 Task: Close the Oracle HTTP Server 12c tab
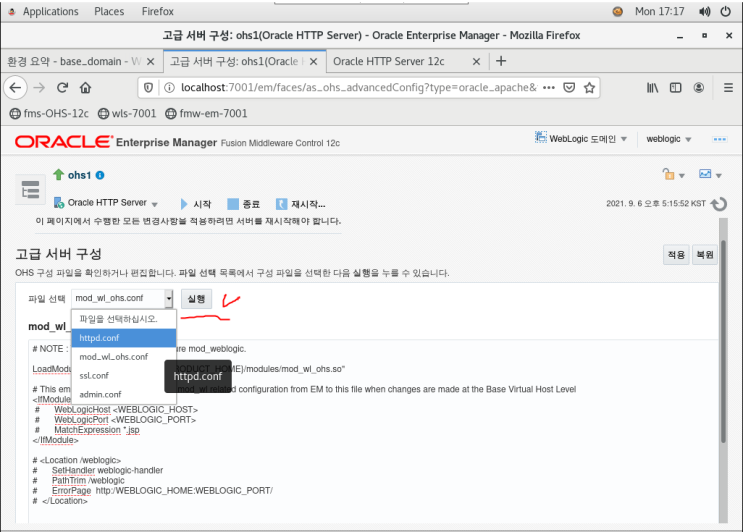pos(476,62)
